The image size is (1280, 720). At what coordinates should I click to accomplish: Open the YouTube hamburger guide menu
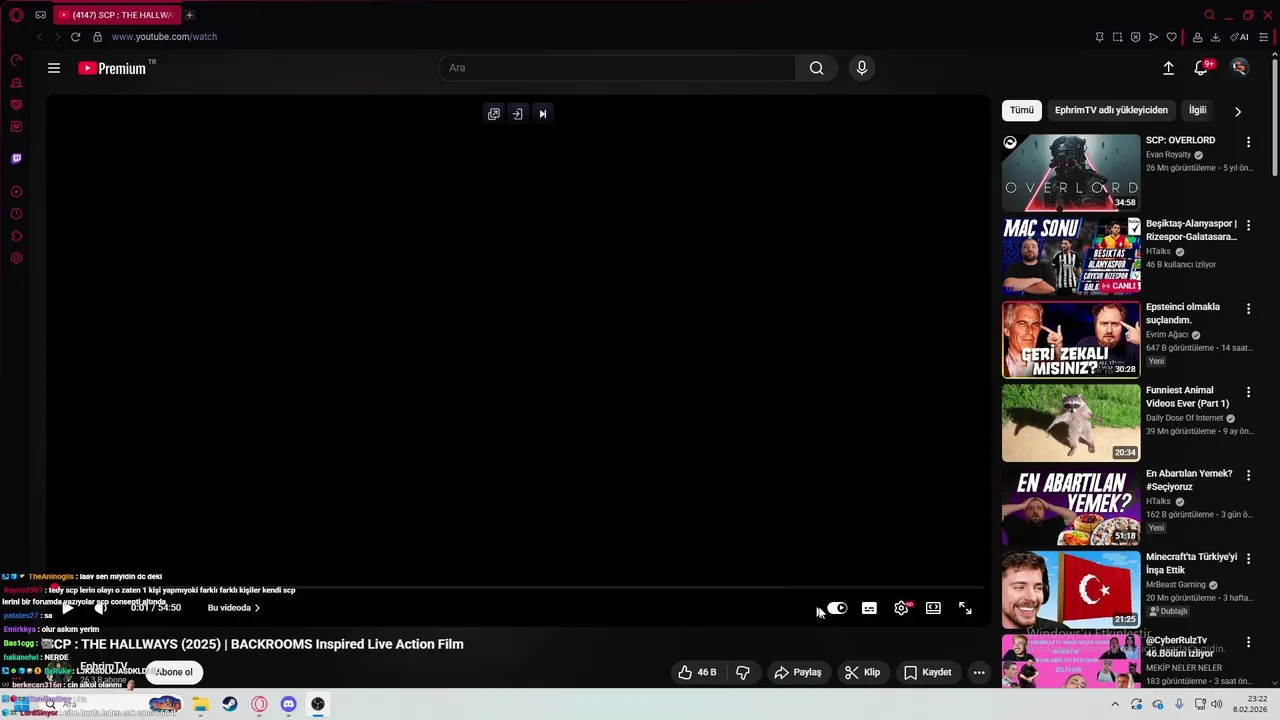pos(54,68)
